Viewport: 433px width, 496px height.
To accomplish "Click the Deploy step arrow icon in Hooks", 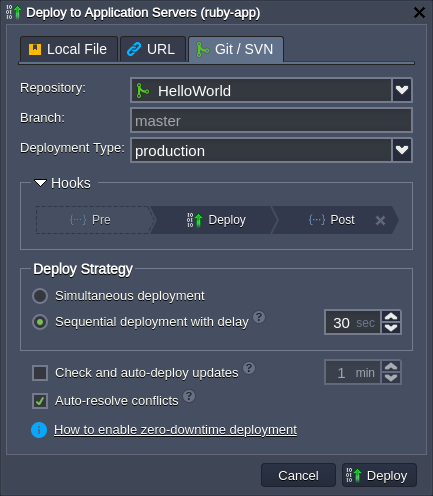I will pos(195,220).
